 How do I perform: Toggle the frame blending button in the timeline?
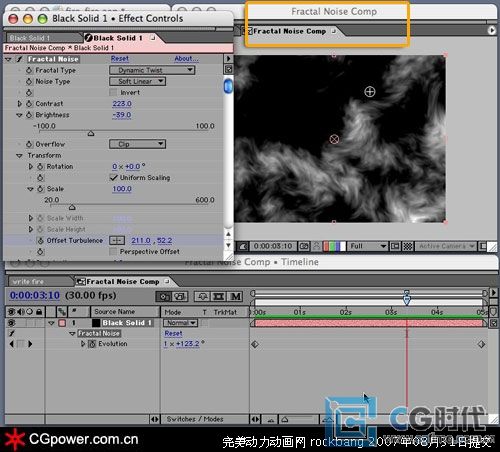[219, 296]
